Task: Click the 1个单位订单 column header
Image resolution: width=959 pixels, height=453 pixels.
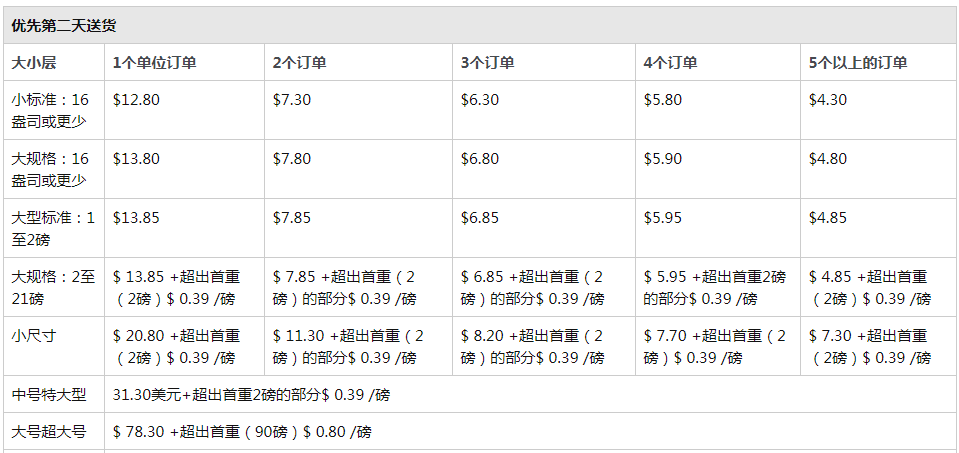Action: pyautogui.click(x=154, y=62)
